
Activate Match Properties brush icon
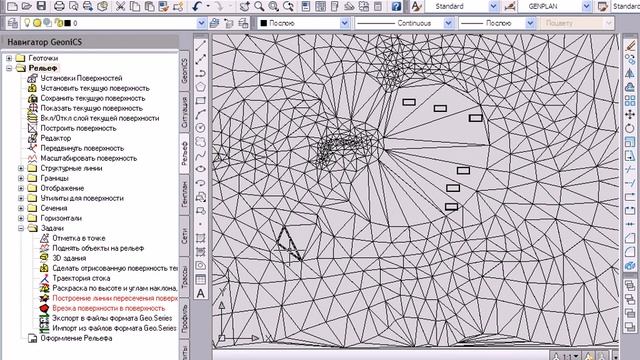(164, 6)
